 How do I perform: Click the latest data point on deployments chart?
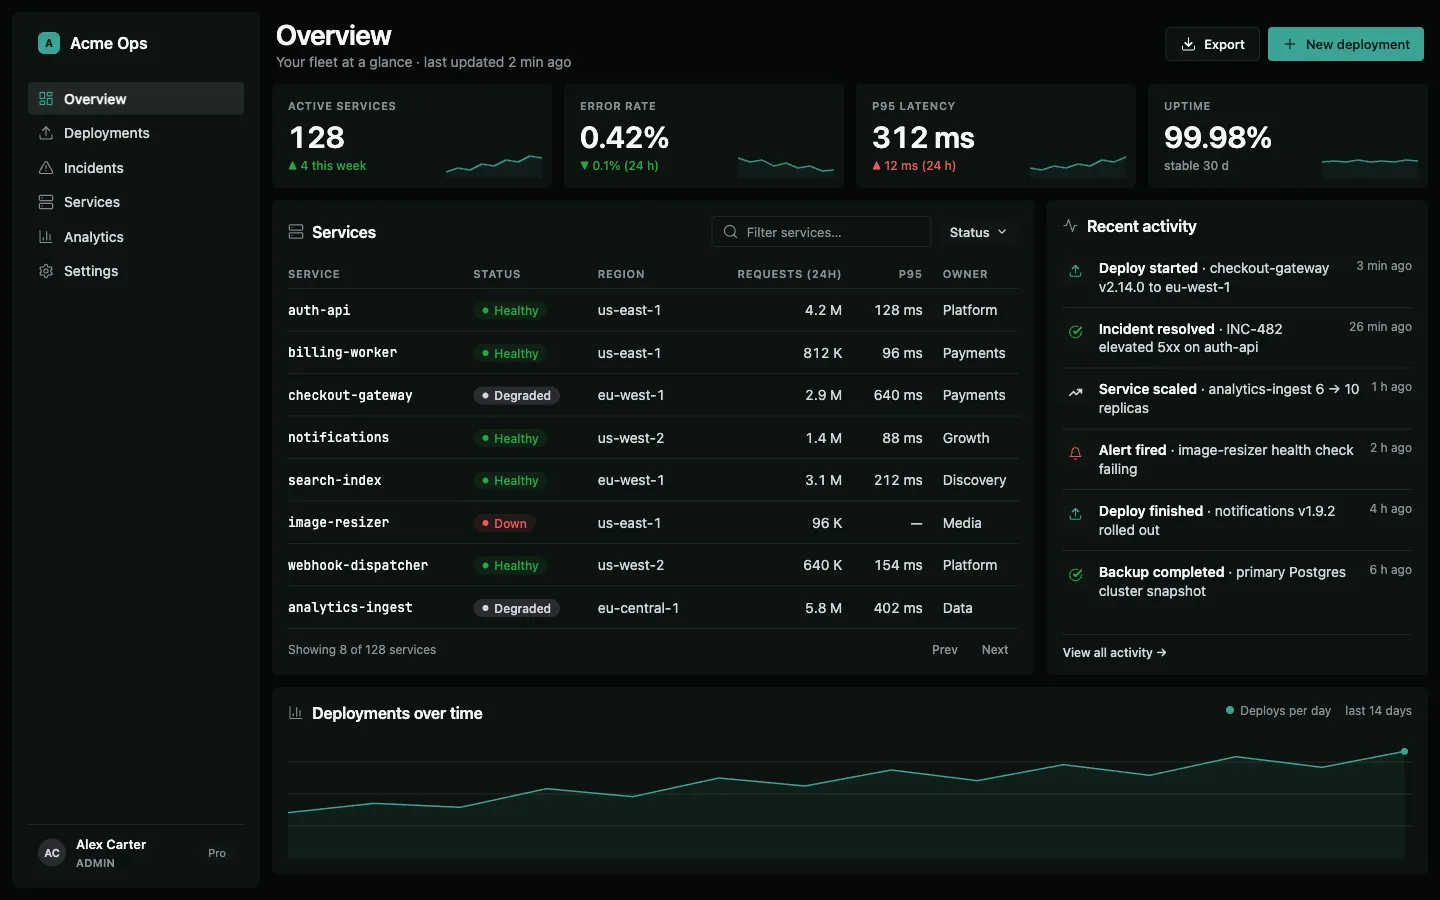click(1404, 751)
